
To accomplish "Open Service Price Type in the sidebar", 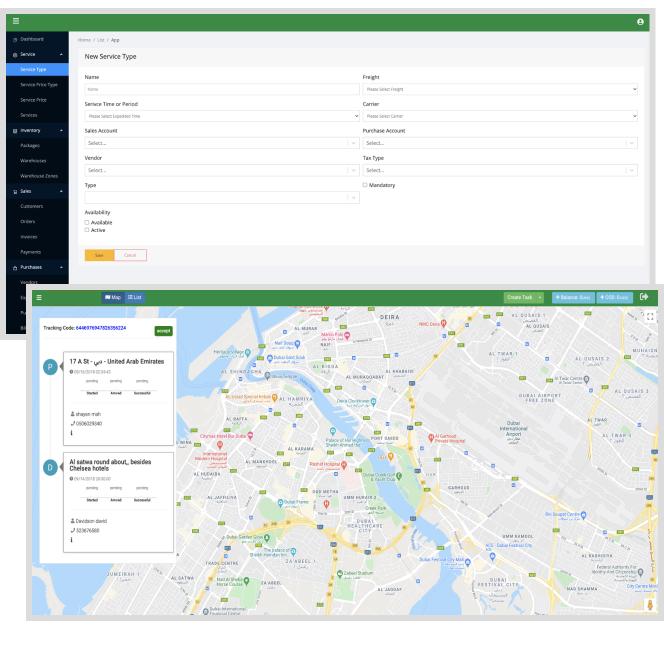I will click(x=39, y=85).
